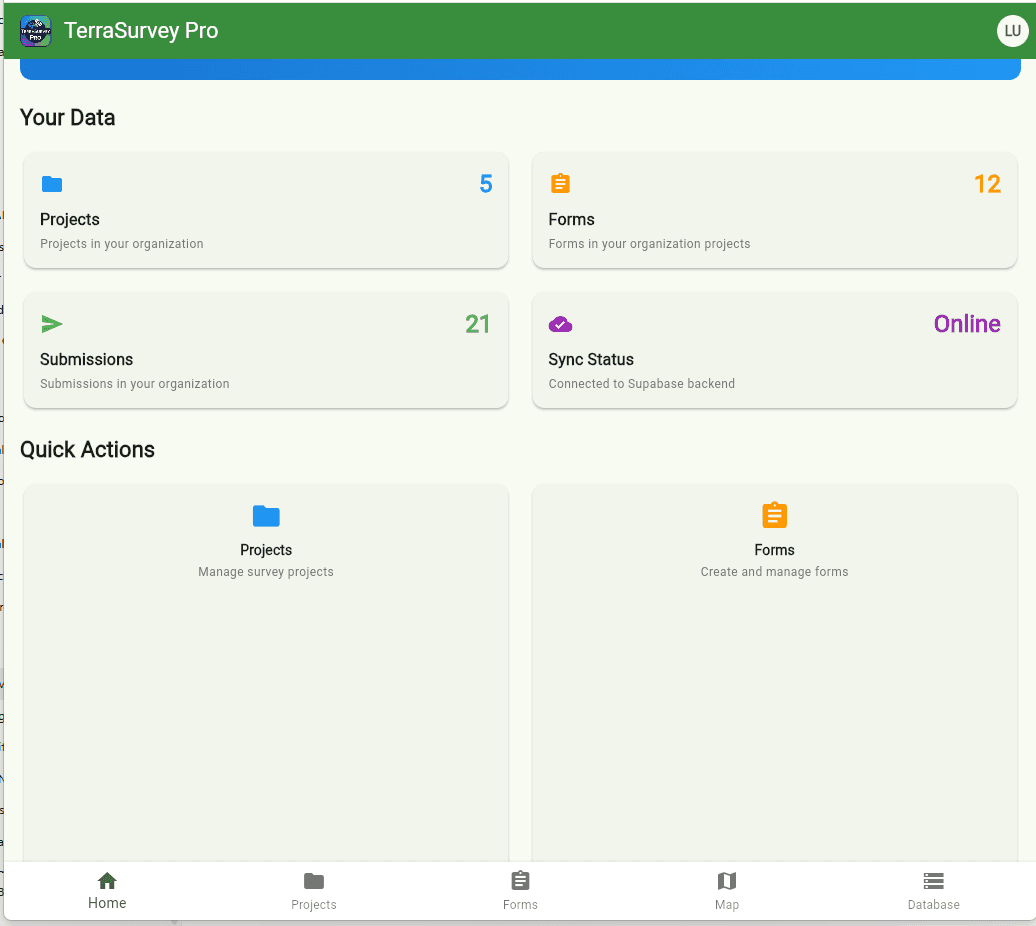Click the purple cloud sync icon on Sync Status
Image resolution: width=1036 pixels, height=926 pixels.
coord(560,324)
